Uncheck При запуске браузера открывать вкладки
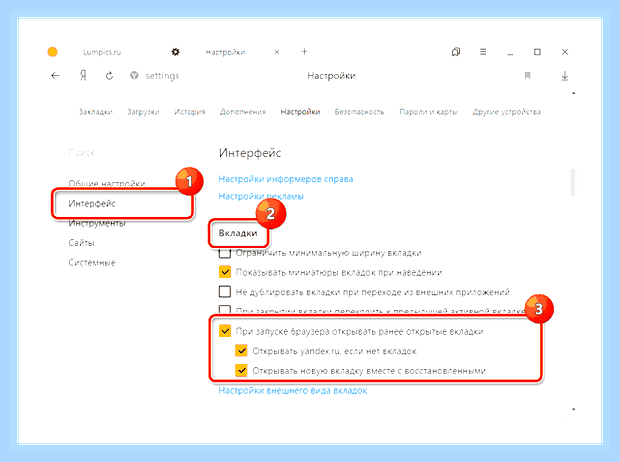 [225, 331]
